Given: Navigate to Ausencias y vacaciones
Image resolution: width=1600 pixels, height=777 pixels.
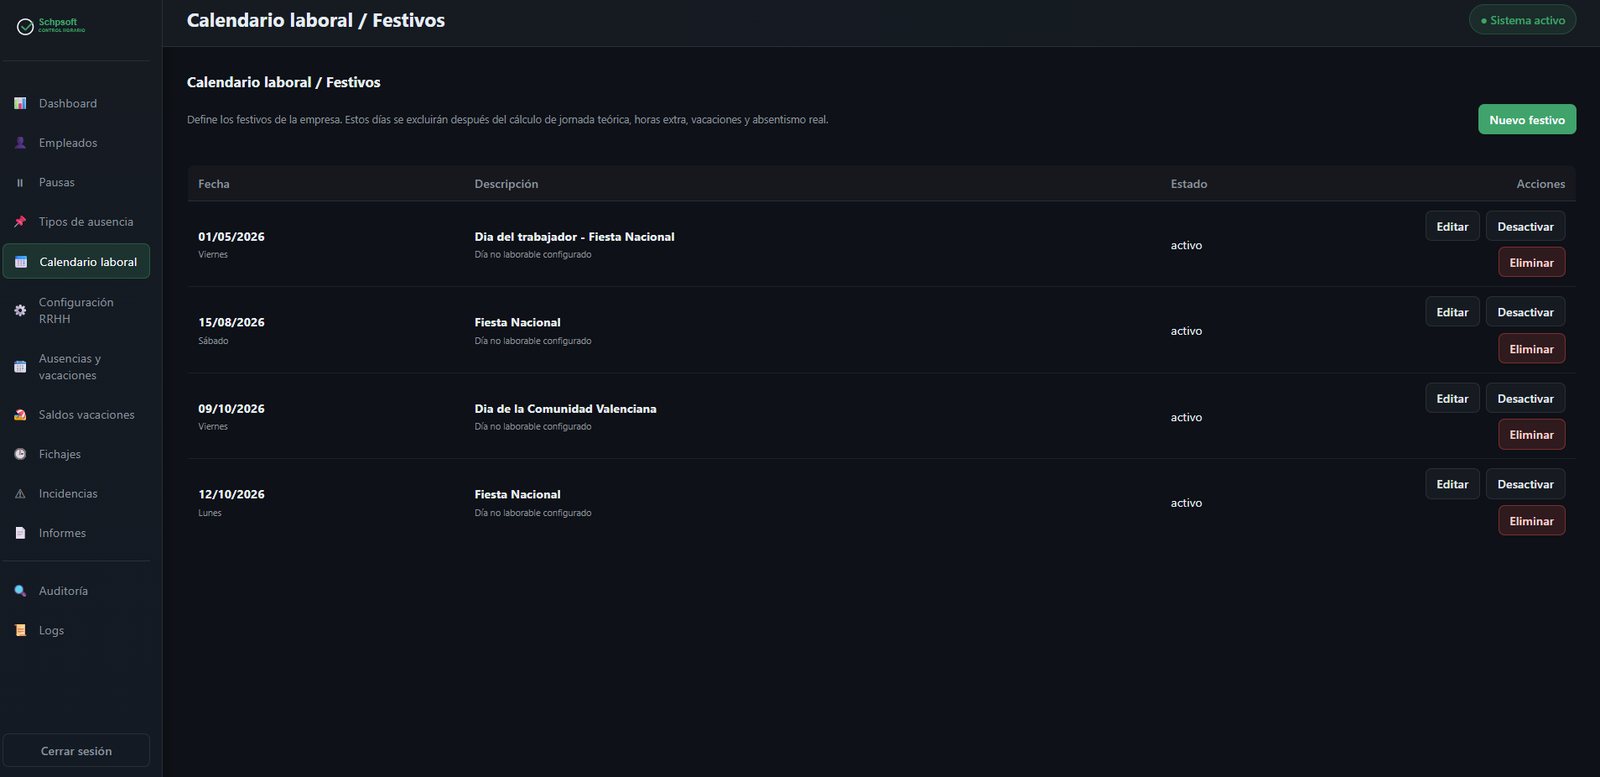Looking at the screenshot, I should point(76,367).
